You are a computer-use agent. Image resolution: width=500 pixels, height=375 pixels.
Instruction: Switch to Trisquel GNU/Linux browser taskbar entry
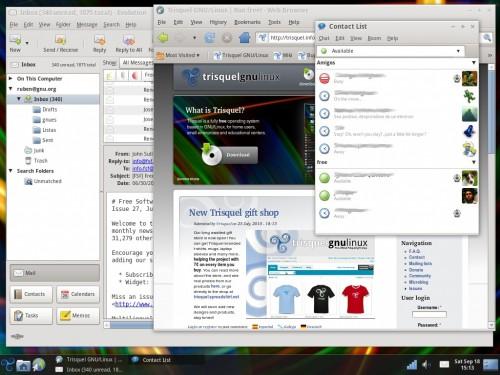click(x=89, y=360)
